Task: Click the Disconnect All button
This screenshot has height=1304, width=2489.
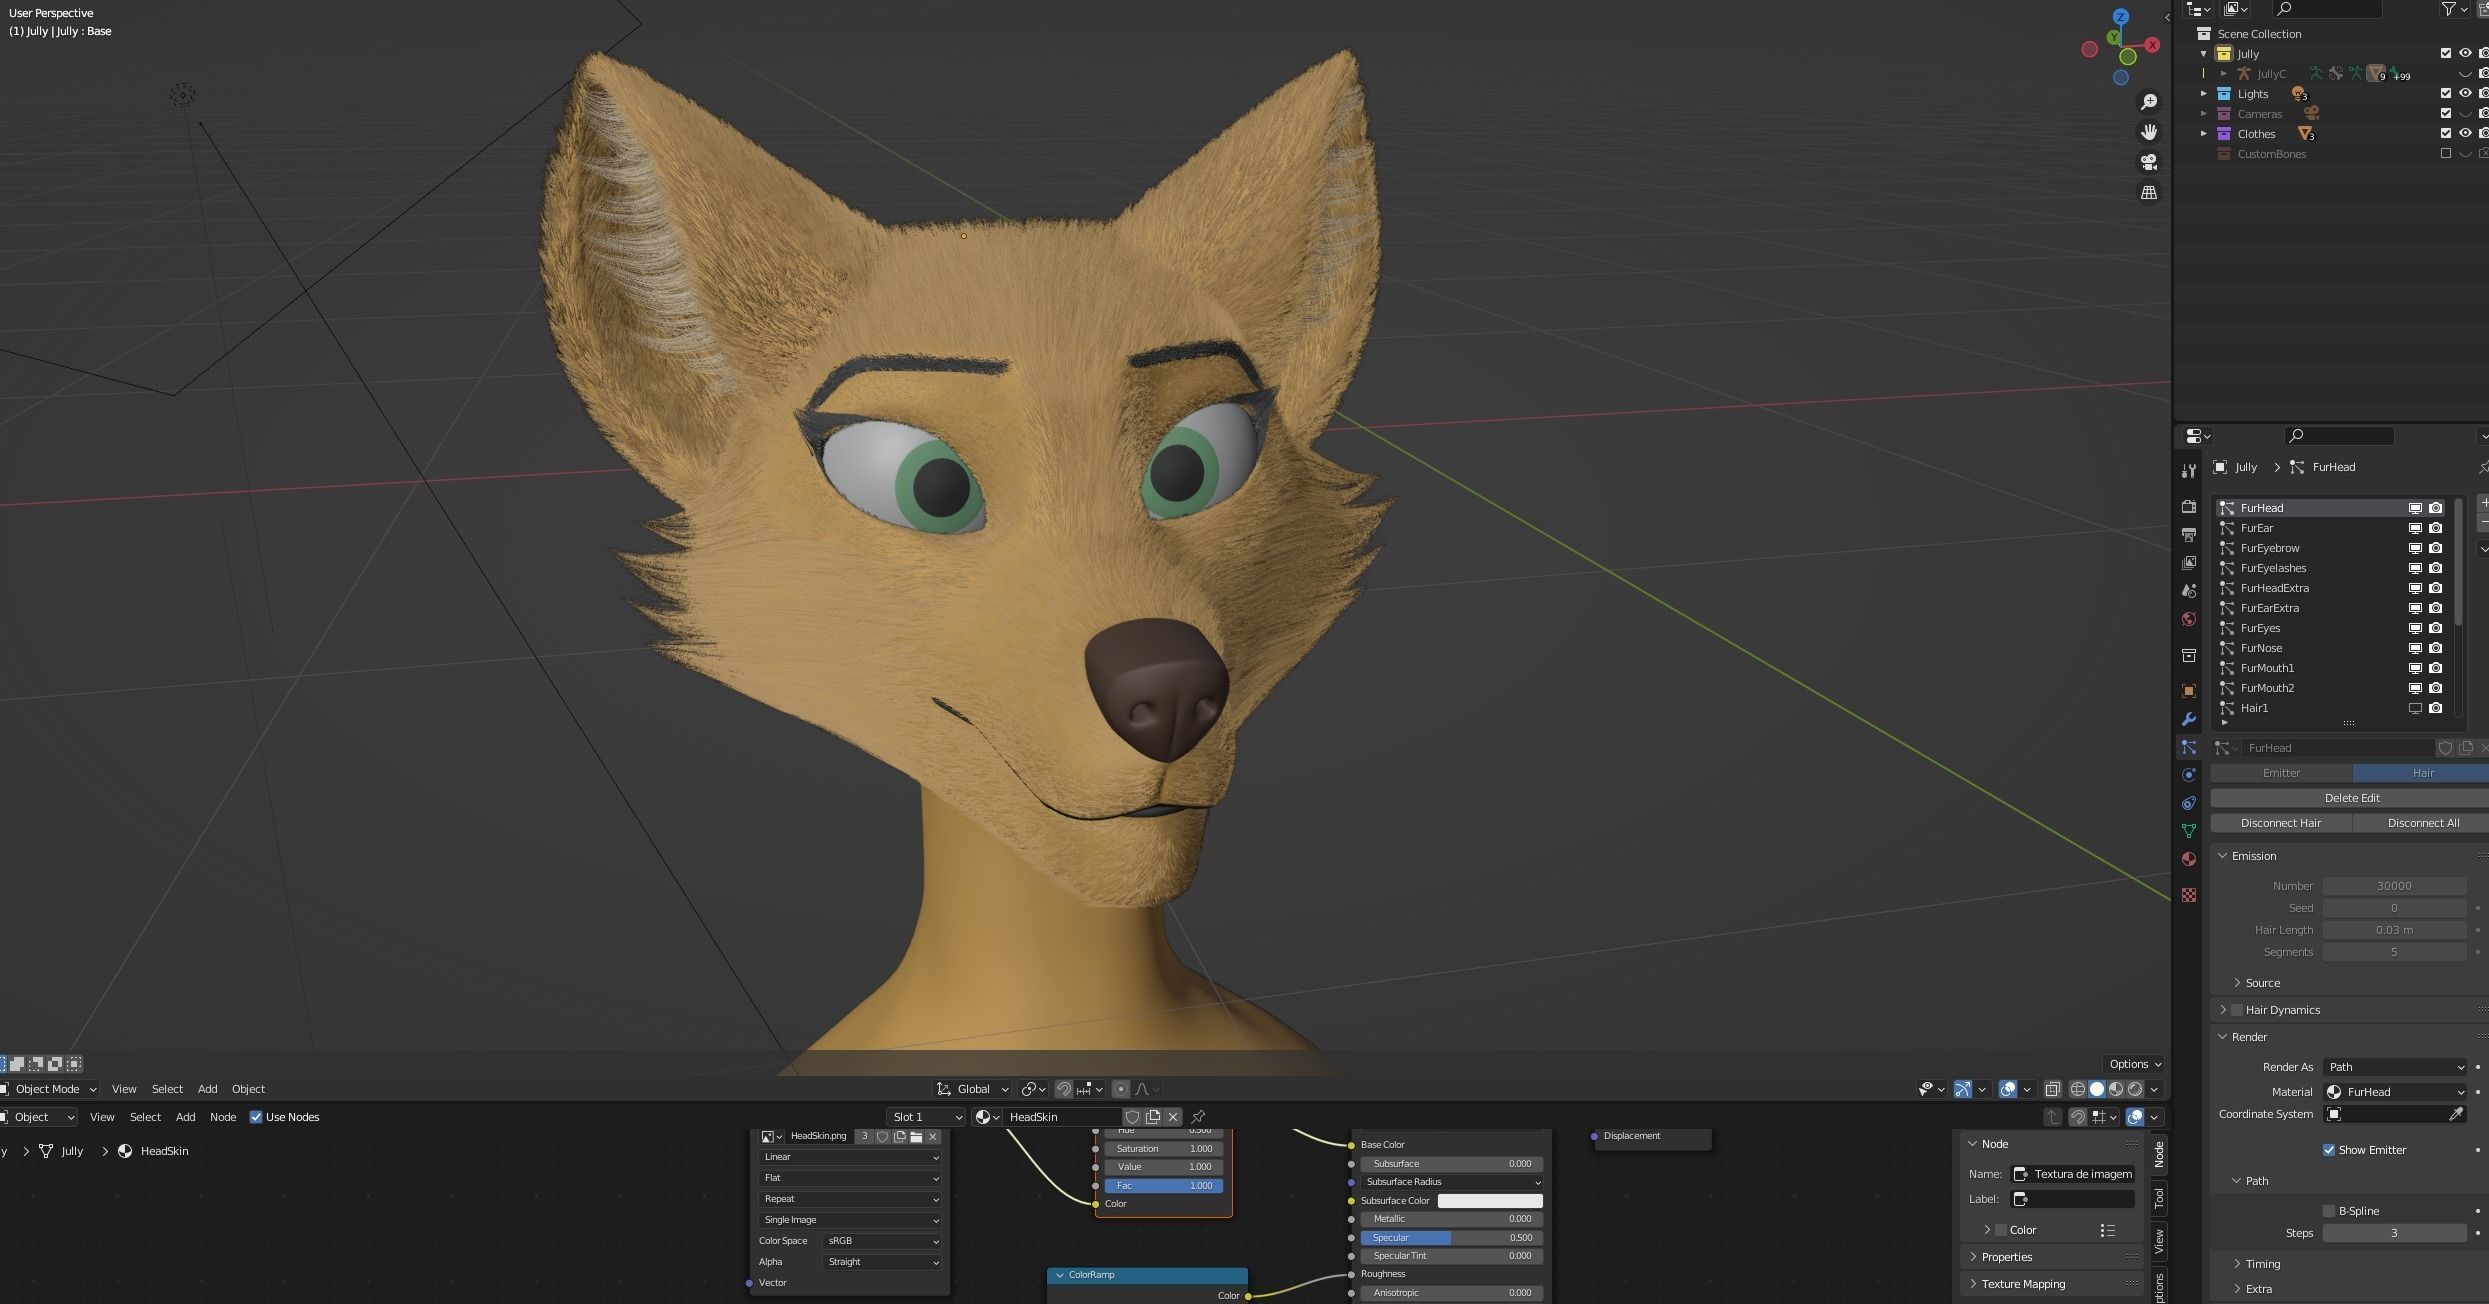Action: 2422,823
